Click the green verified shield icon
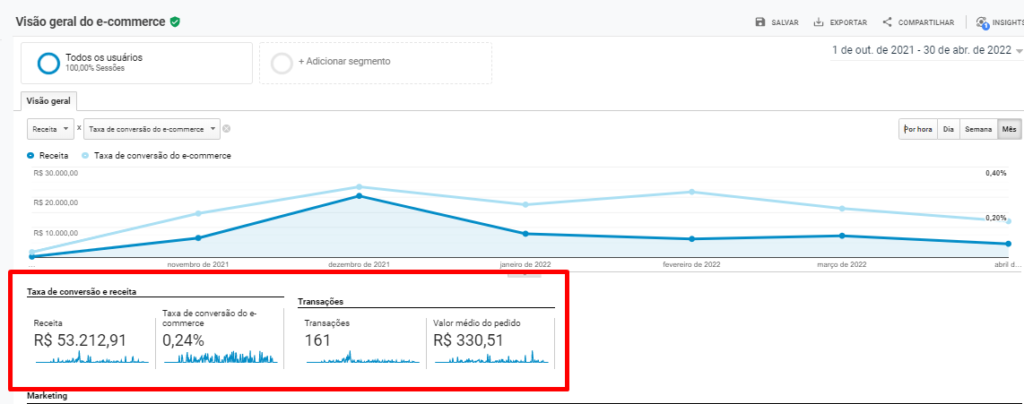 point(175,21)
